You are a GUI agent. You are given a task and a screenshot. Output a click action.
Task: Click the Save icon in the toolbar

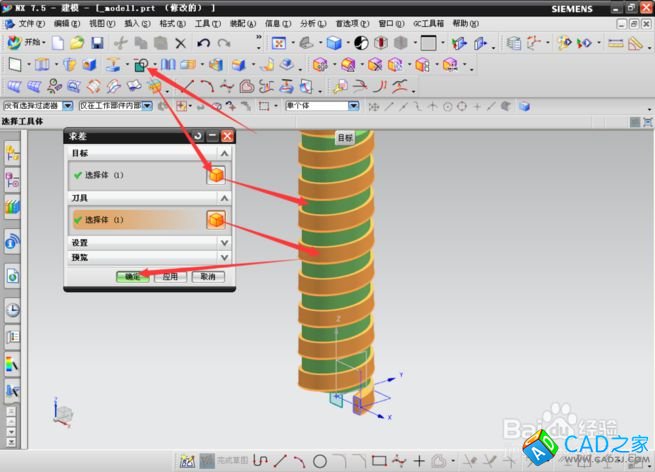pos(97,43)
